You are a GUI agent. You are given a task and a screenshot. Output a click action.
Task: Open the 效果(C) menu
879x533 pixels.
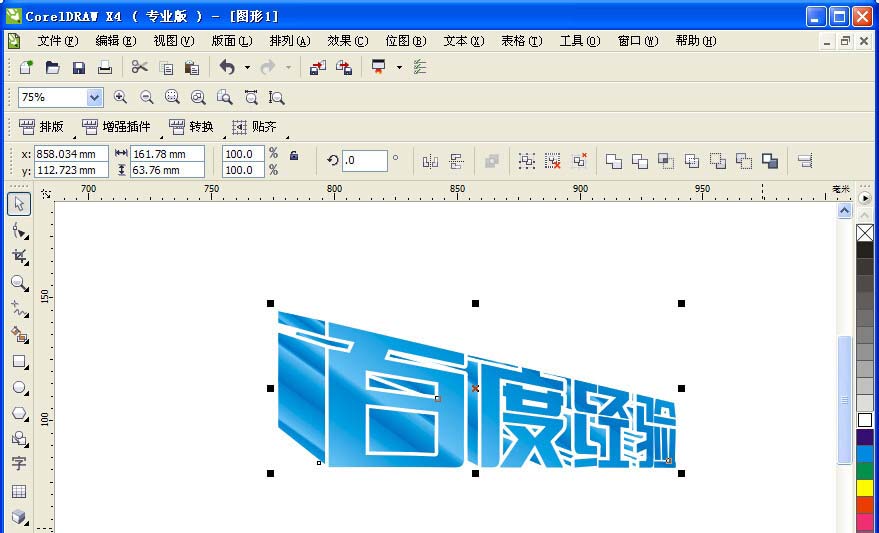pos(348,41)
